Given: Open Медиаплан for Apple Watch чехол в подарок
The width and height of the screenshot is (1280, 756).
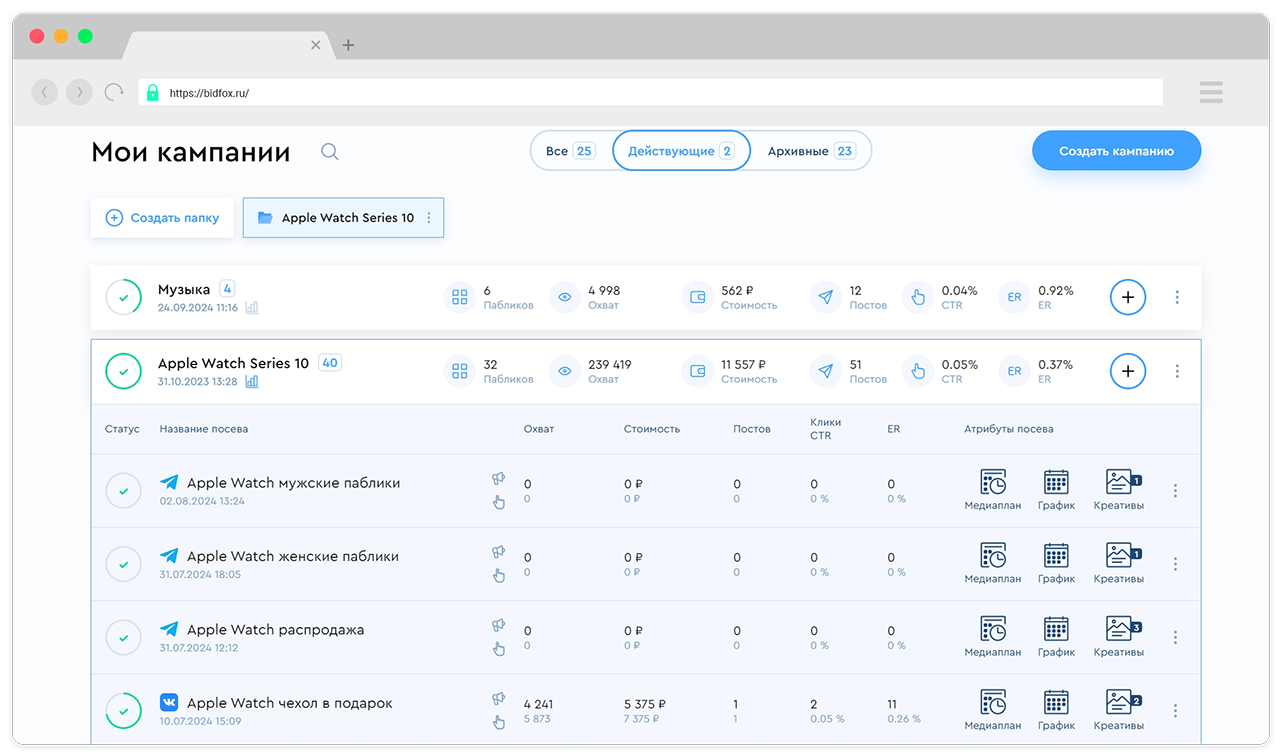Looking at the screenshot, I should coord(993,710).
